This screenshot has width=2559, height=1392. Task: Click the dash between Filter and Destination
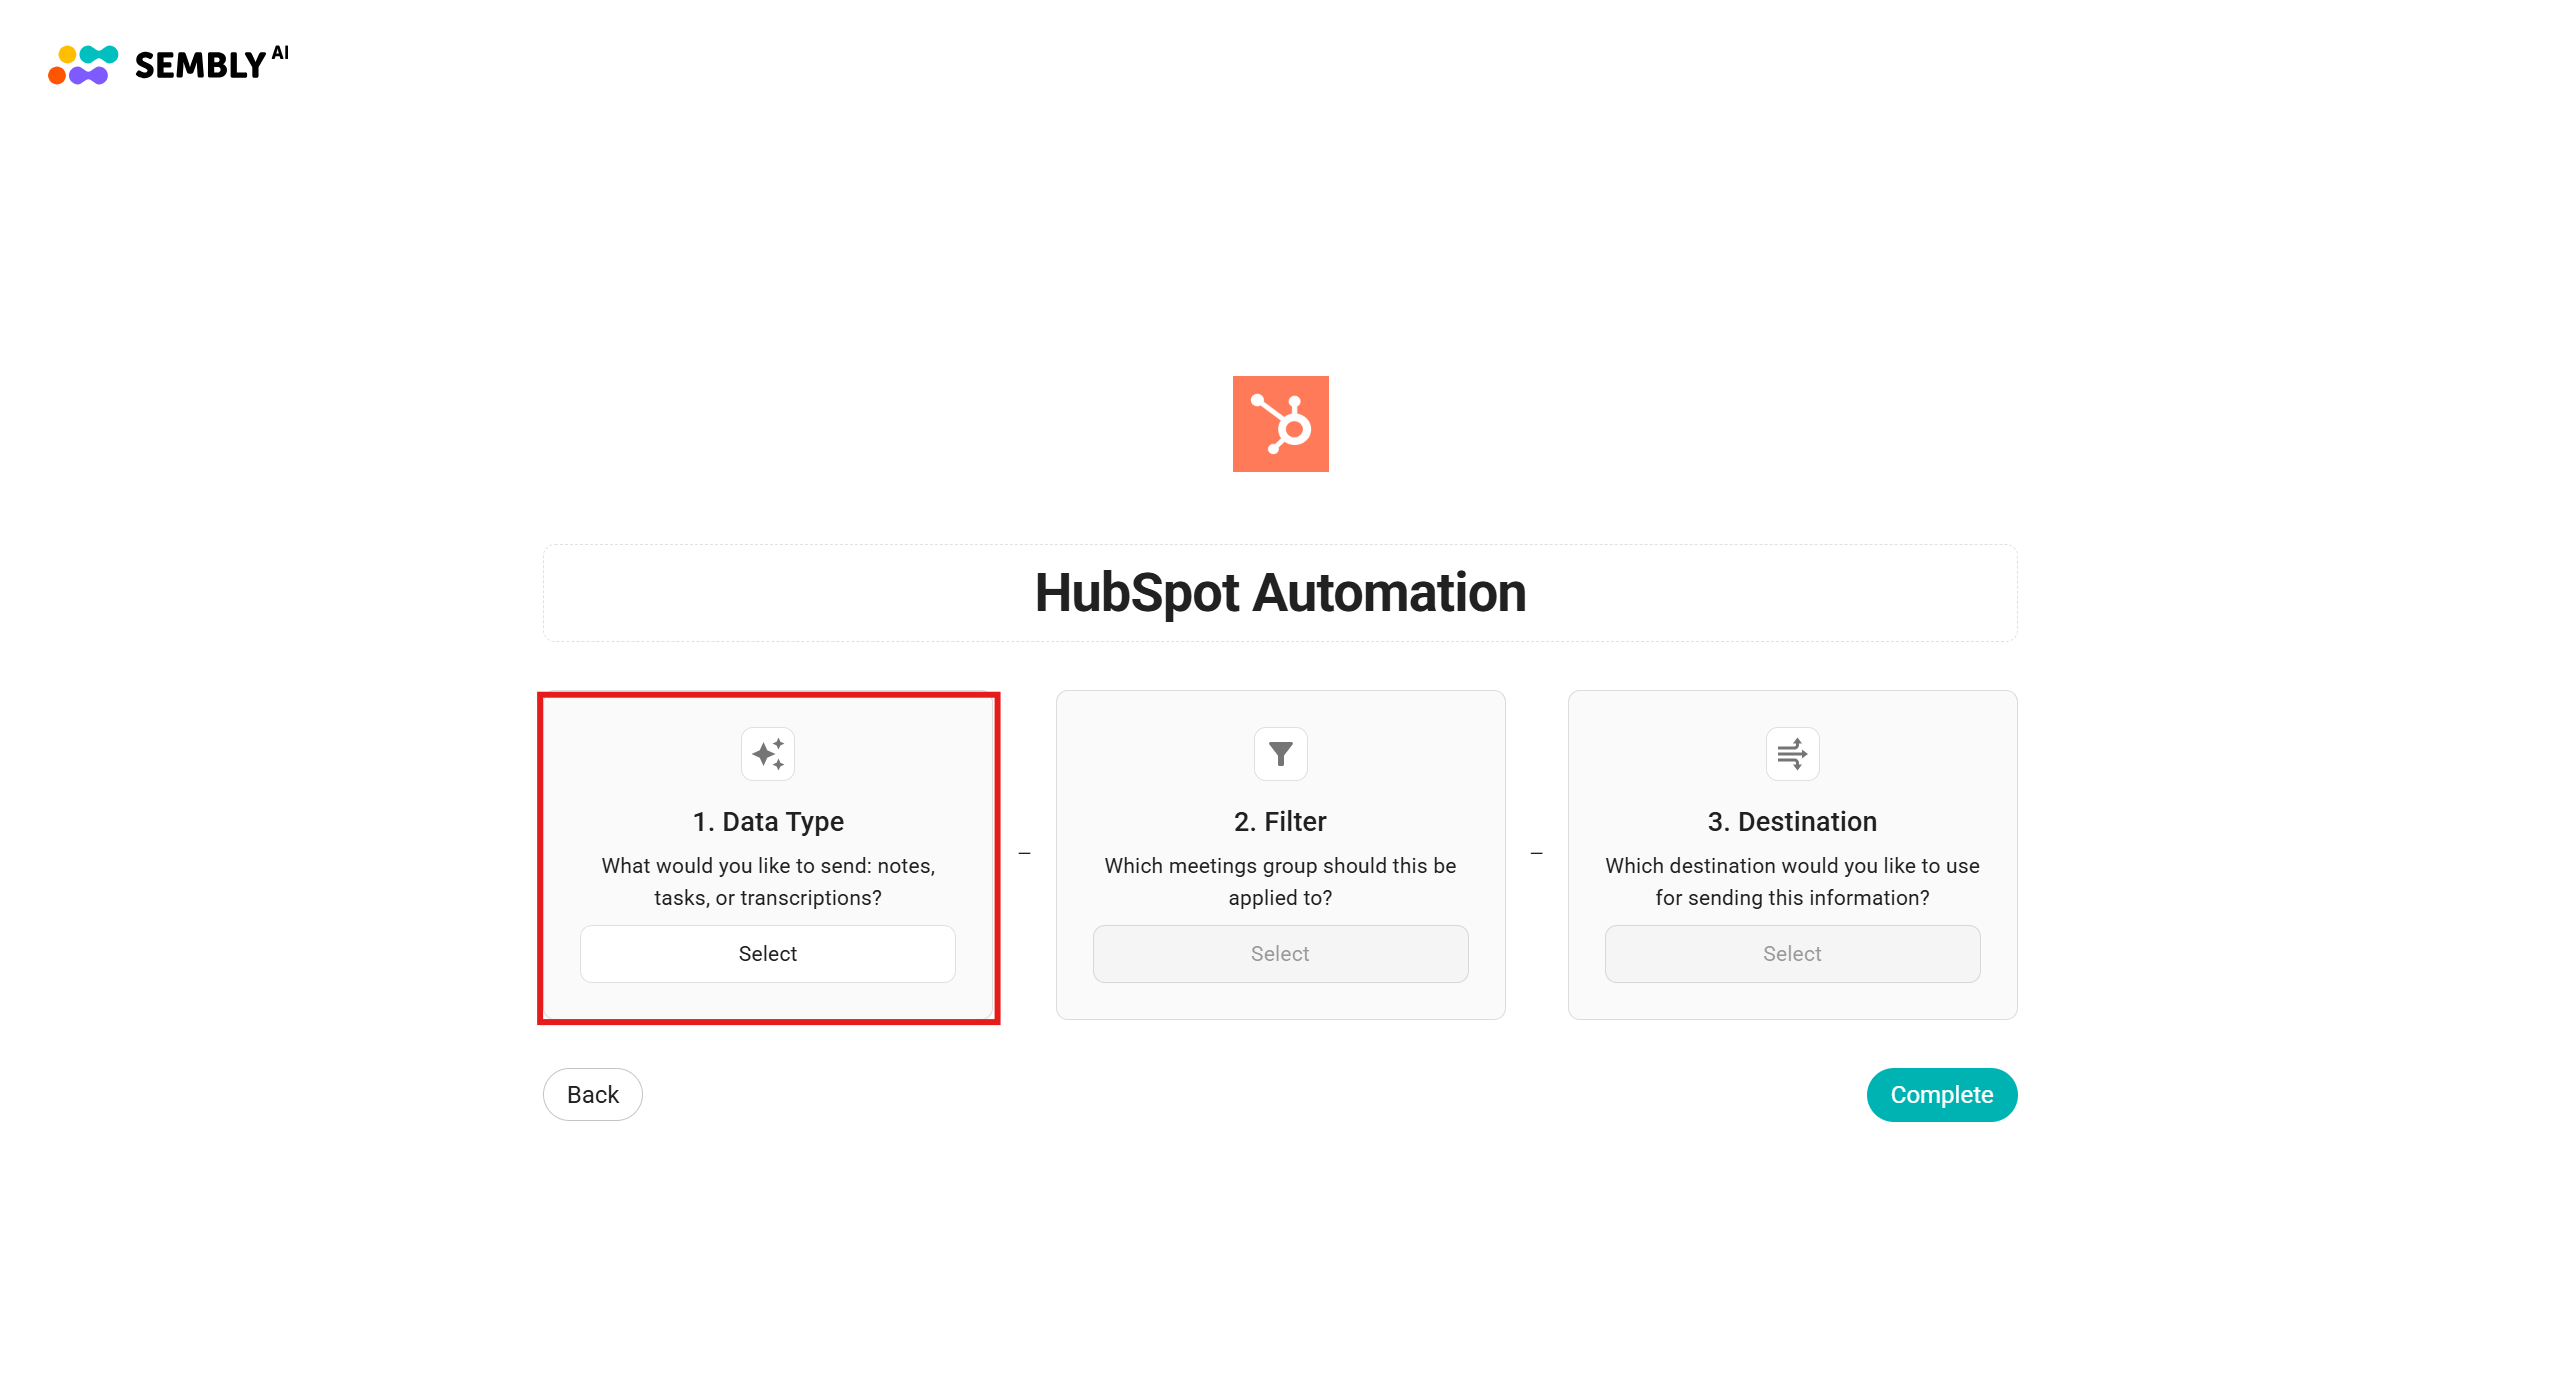[x=1537, y=854]
